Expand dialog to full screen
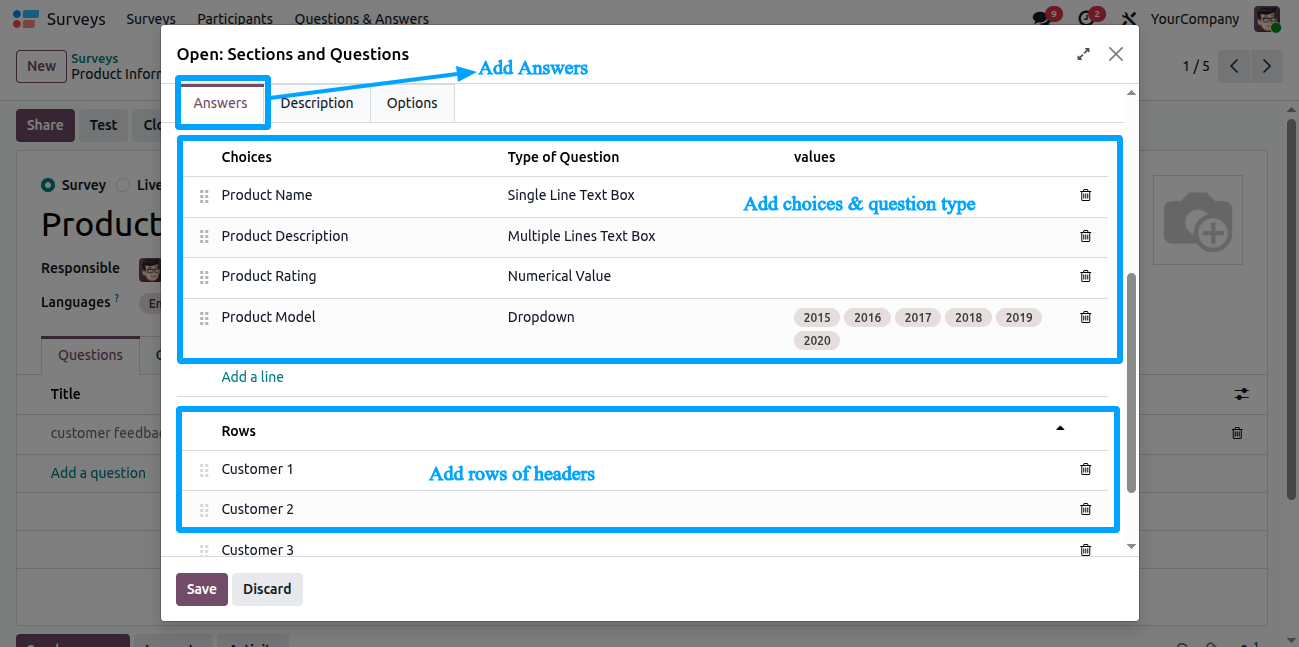The image size is (1299, 647). [x=1083, y=54]
